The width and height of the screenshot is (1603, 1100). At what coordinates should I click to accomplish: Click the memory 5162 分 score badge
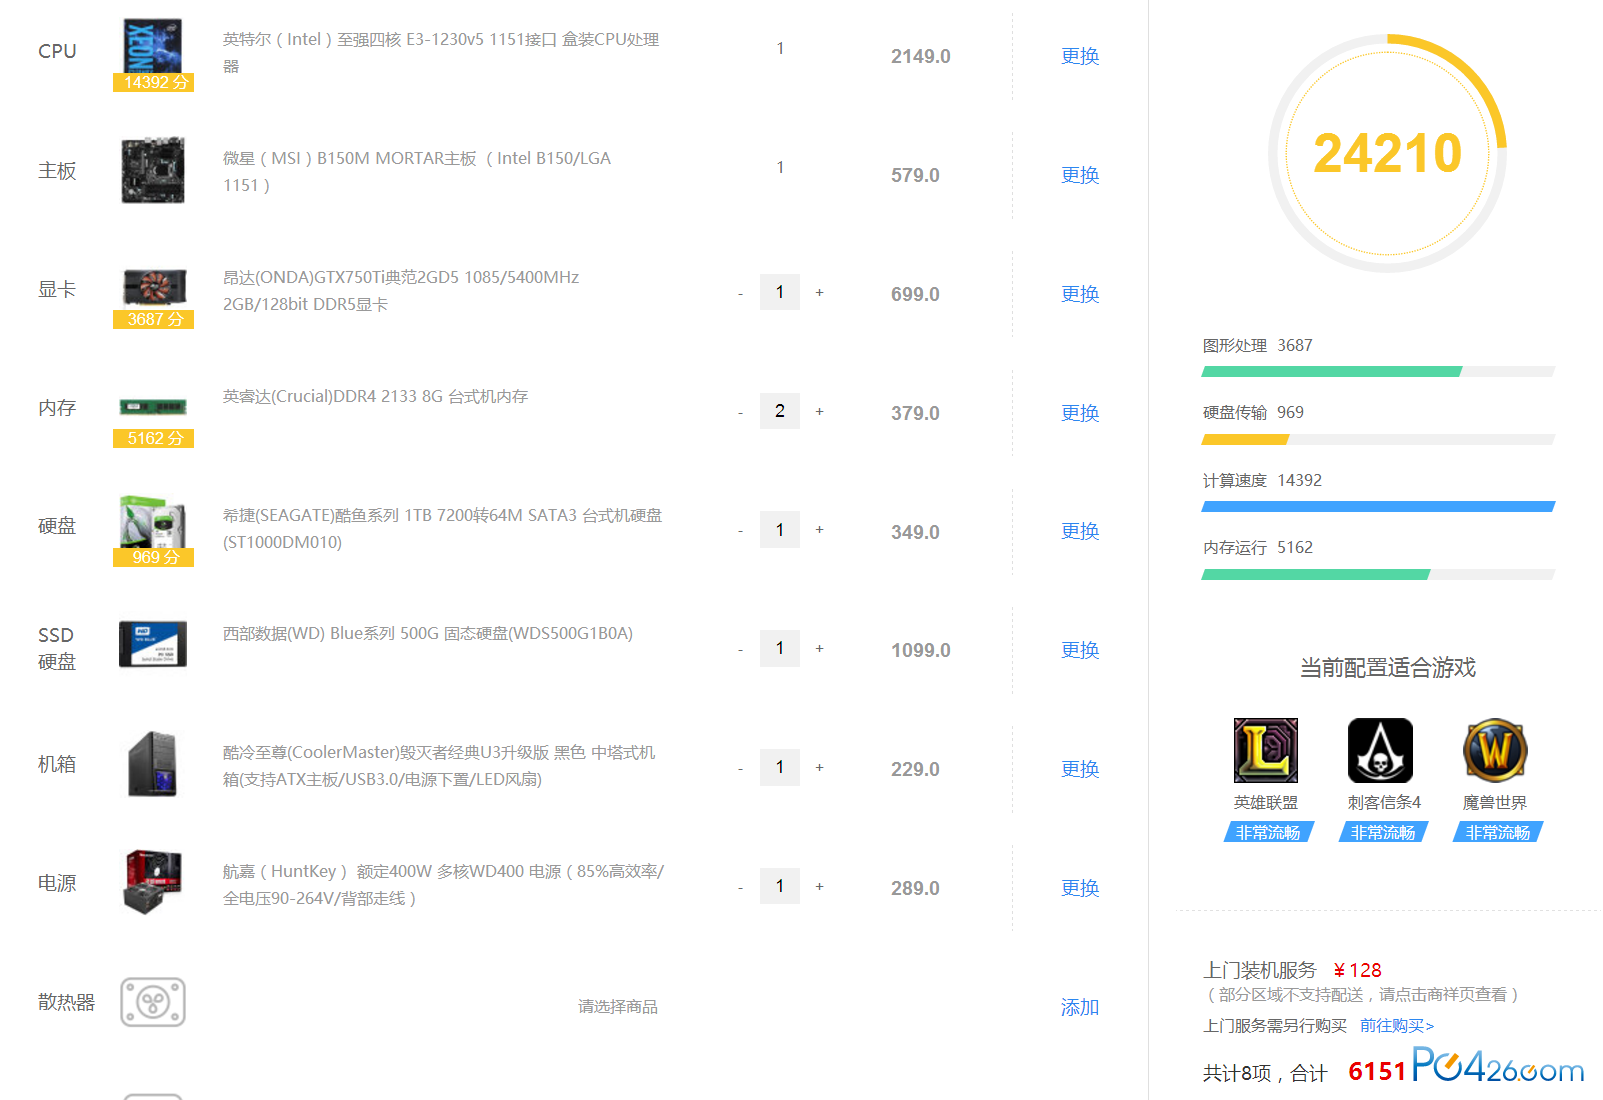click(153, 438)
